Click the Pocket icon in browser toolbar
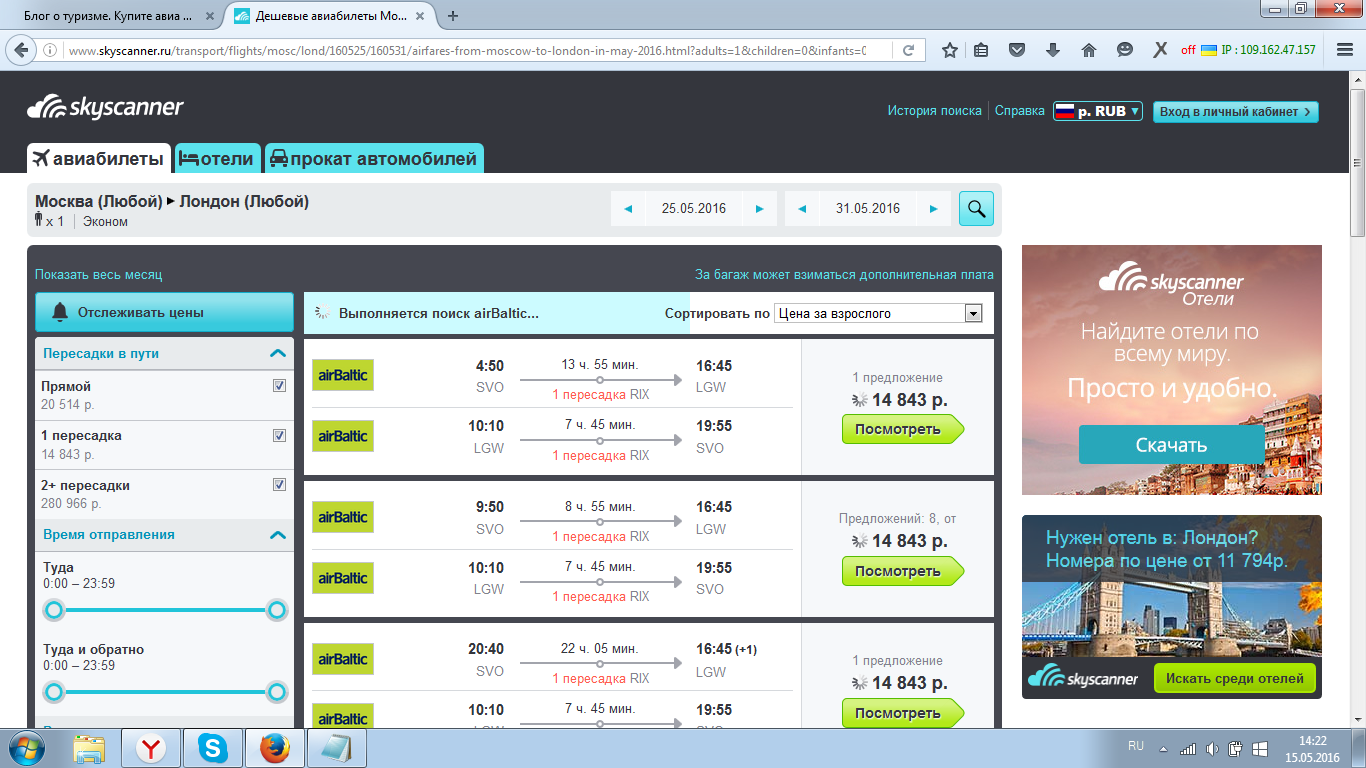Viewport: 1366px width, 768px height. 1017,50
